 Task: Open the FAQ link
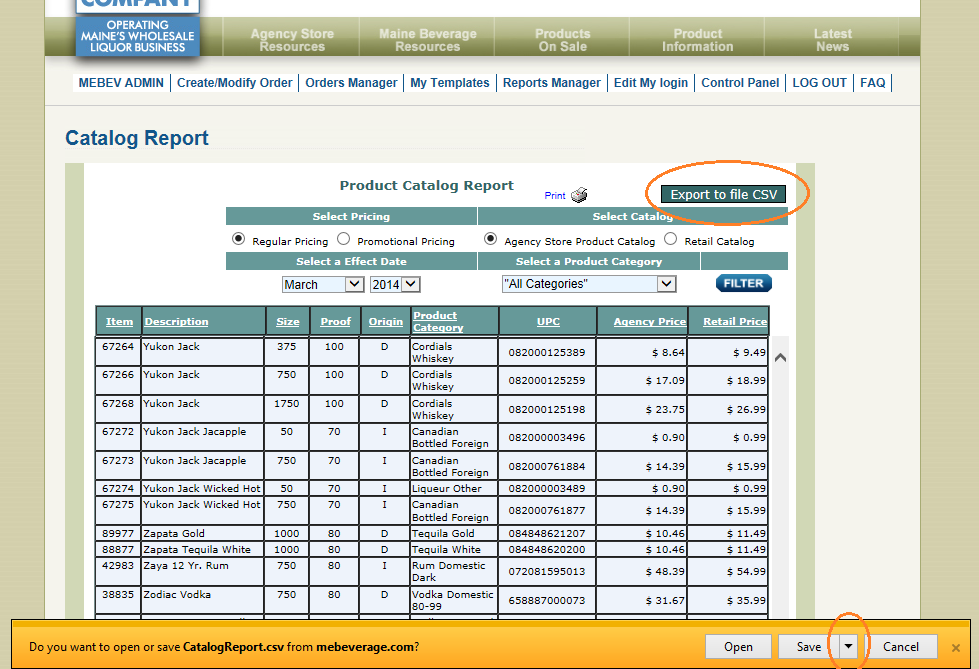tap(872, 82)
